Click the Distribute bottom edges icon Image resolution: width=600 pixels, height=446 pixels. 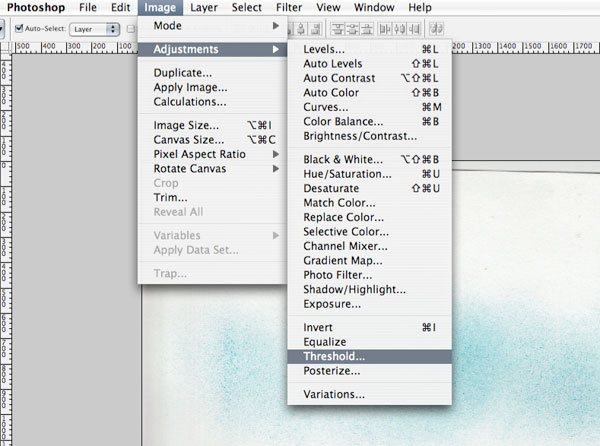coord(367,29)
